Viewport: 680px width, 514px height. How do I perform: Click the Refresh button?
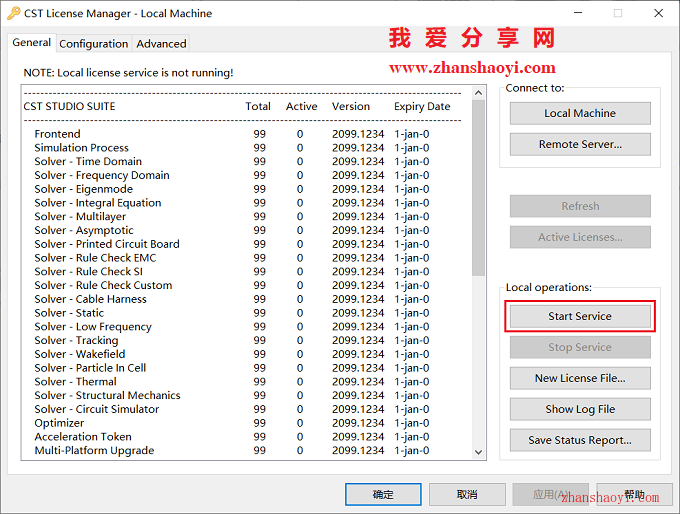click(x=580, y=206)
